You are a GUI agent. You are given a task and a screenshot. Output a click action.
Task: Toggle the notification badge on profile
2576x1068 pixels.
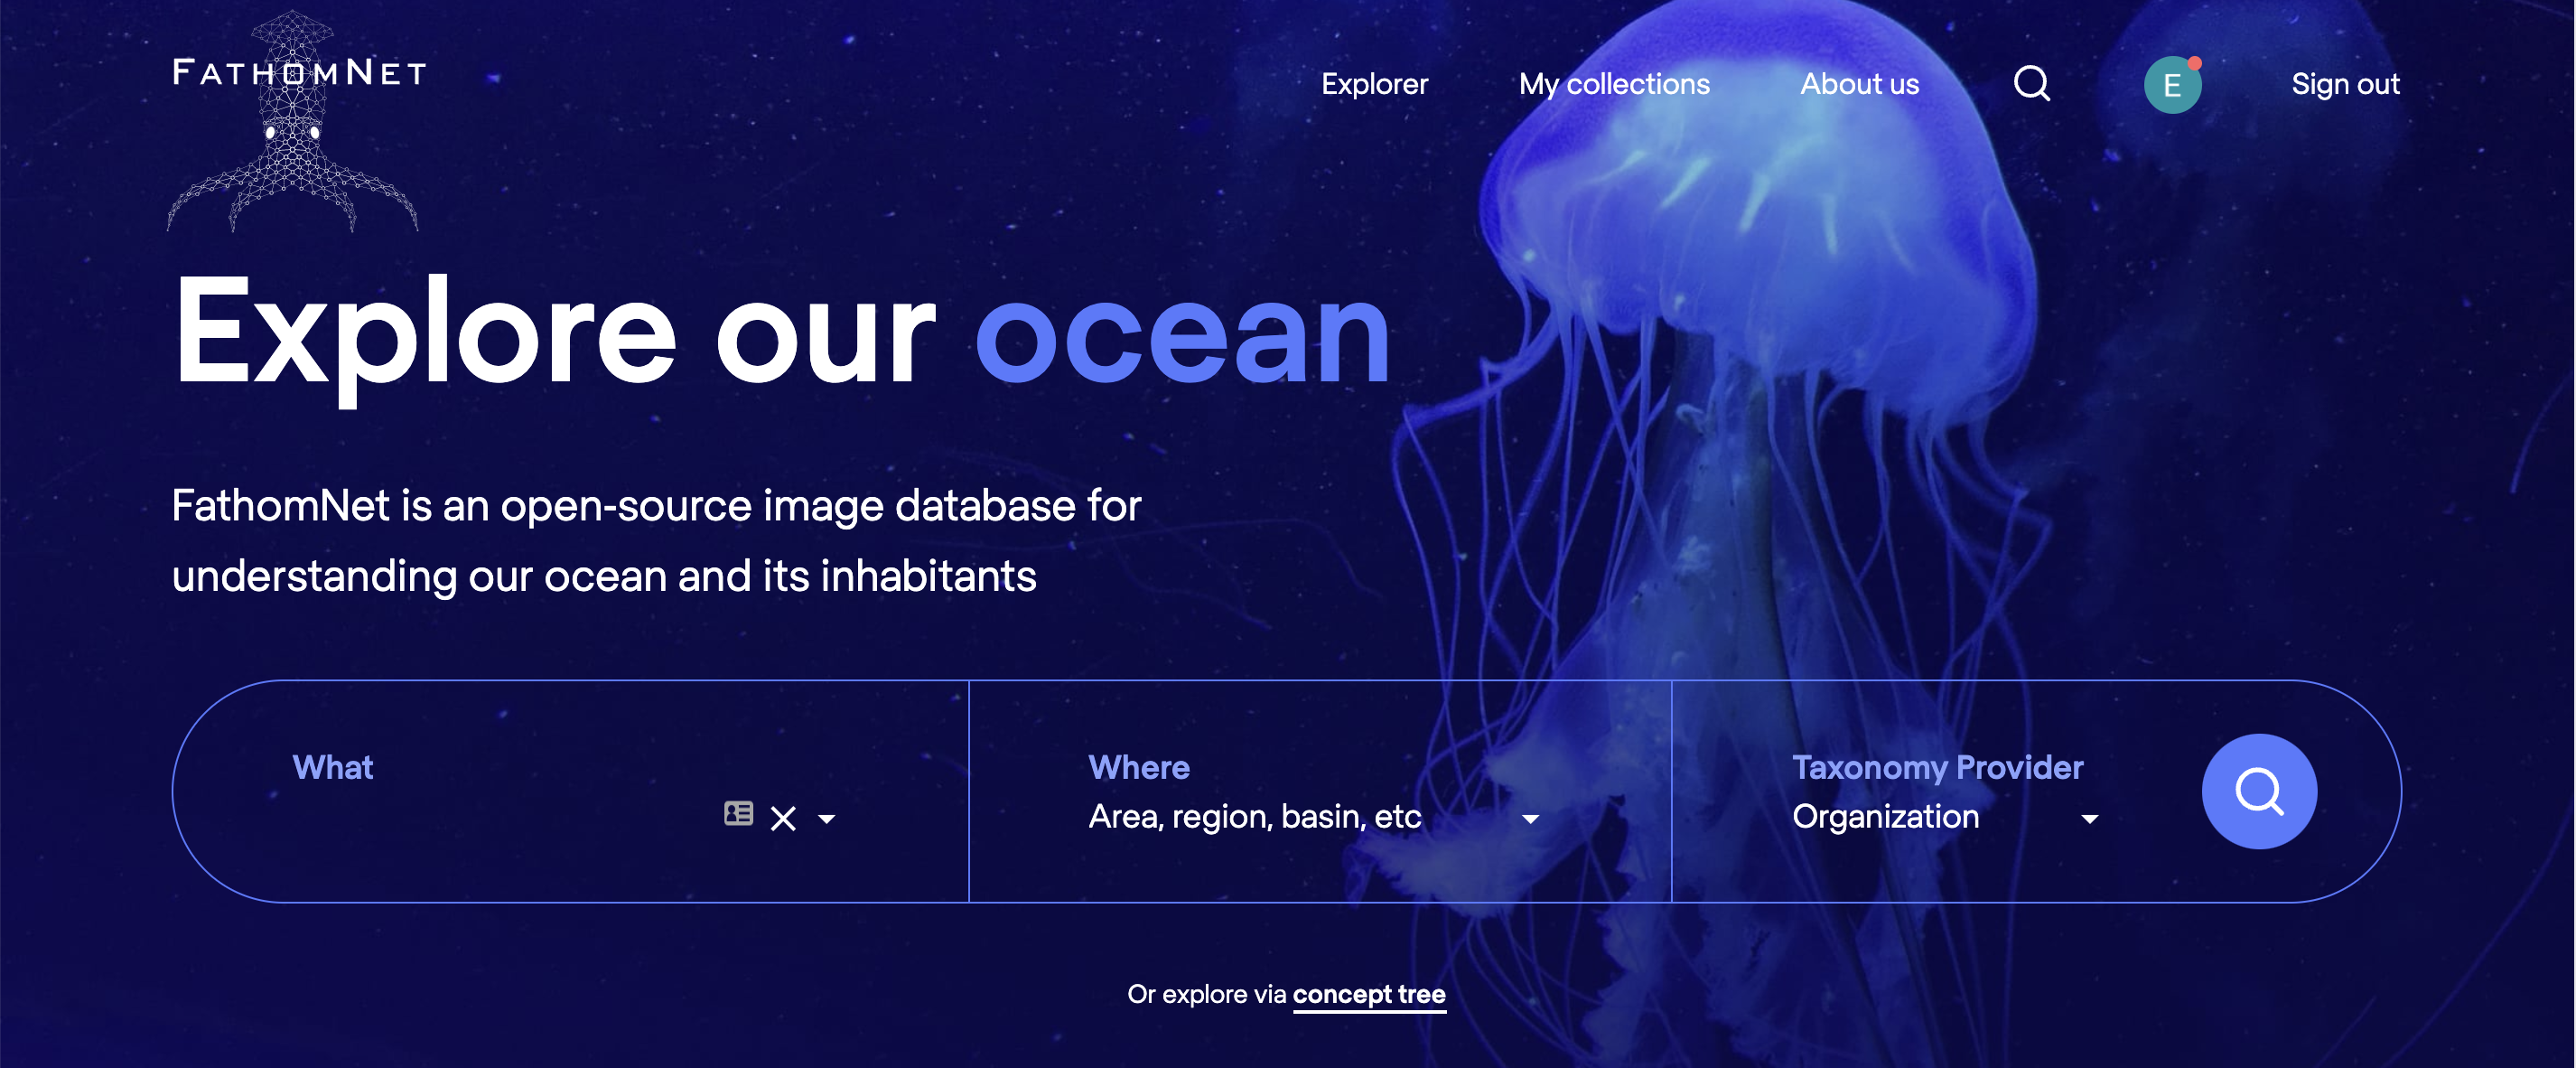click(2193, 61)
